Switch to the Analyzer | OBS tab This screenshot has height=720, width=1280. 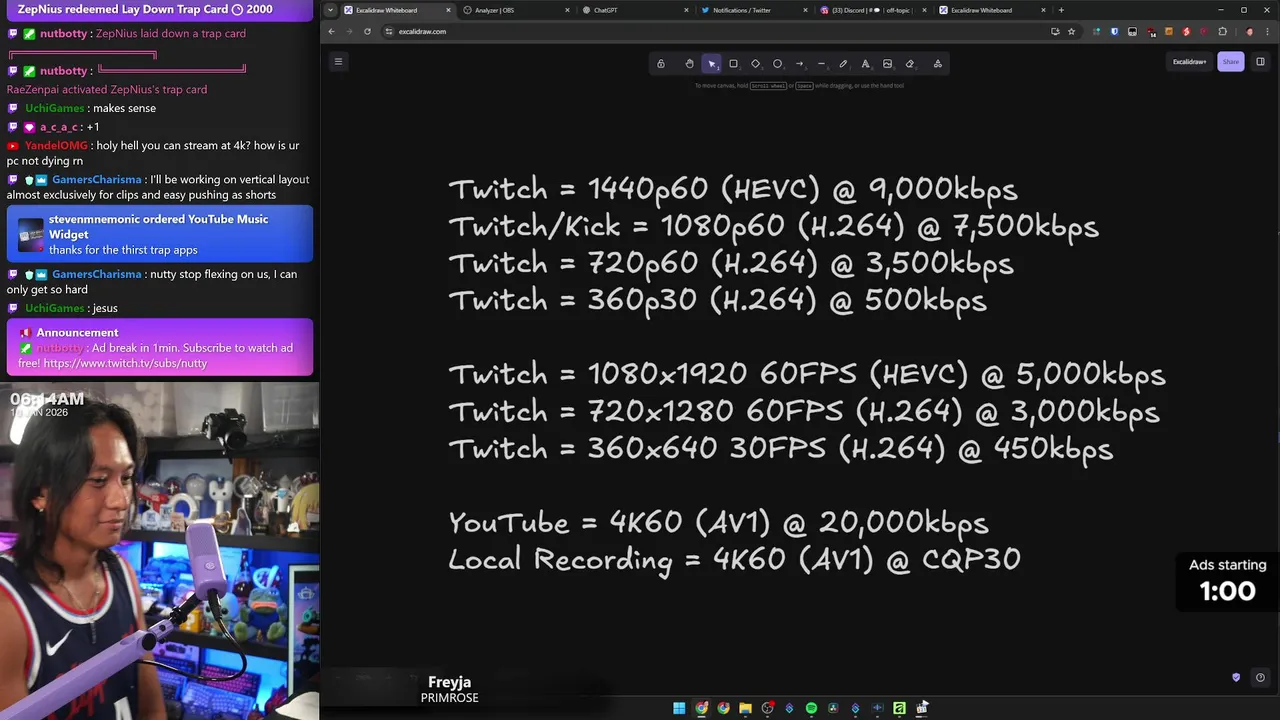coord(514,10)
